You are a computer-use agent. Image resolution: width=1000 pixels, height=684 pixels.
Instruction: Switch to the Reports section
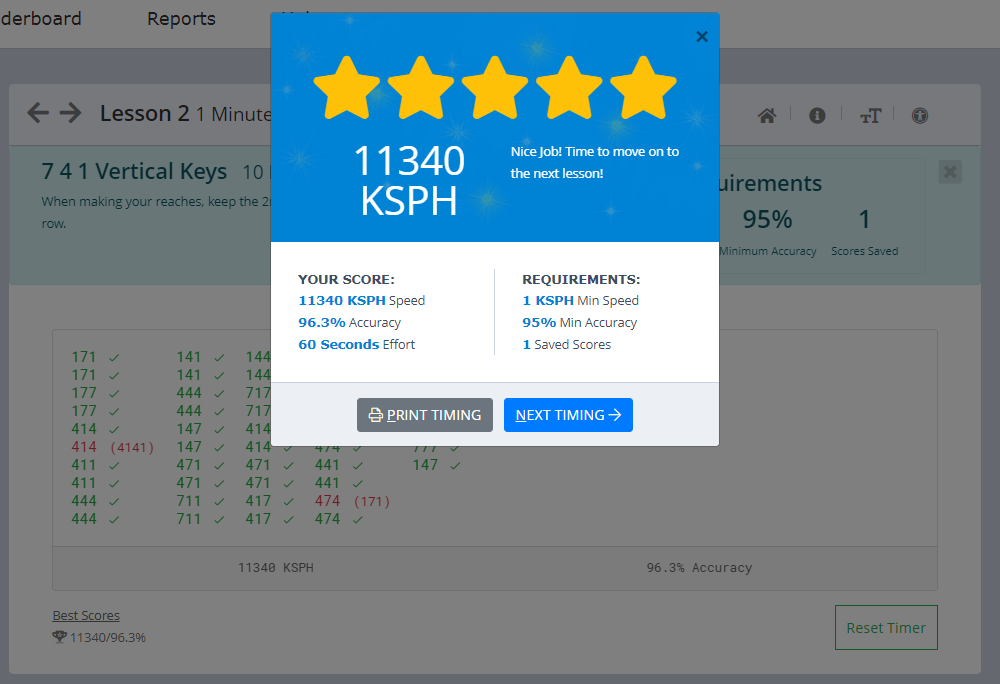tap(181, 18)
